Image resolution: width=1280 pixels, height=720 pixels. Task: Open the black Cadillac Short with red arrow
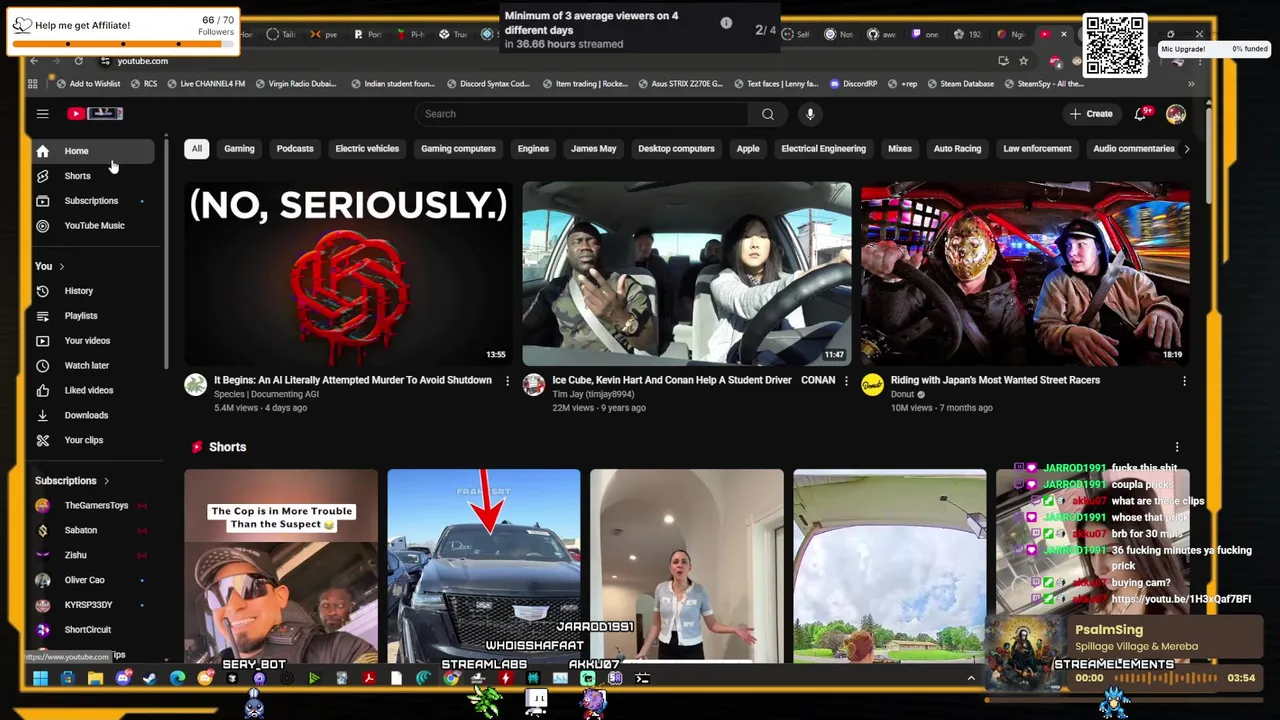coord(484,566)
